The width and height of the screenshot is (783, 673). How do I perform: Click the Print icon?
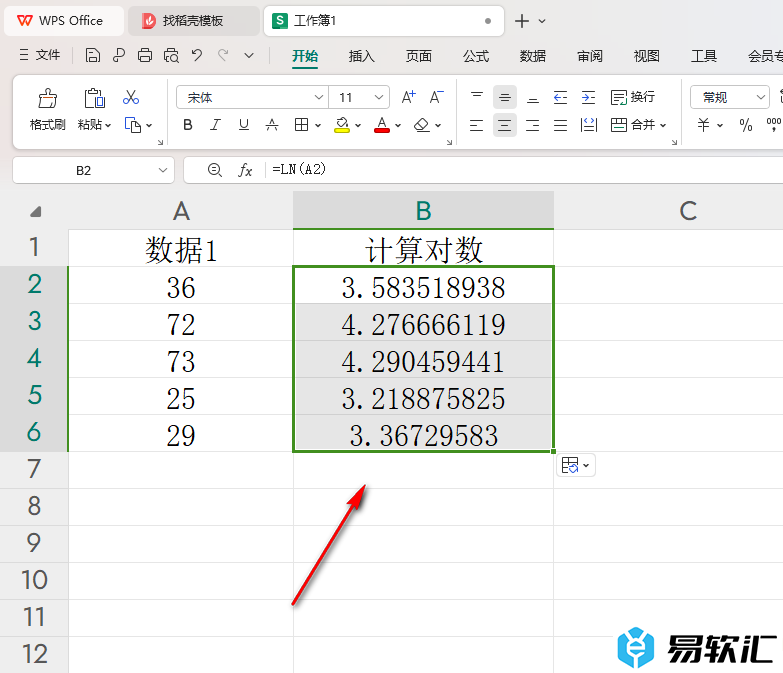pyautogui.click(x=145, y=55)
